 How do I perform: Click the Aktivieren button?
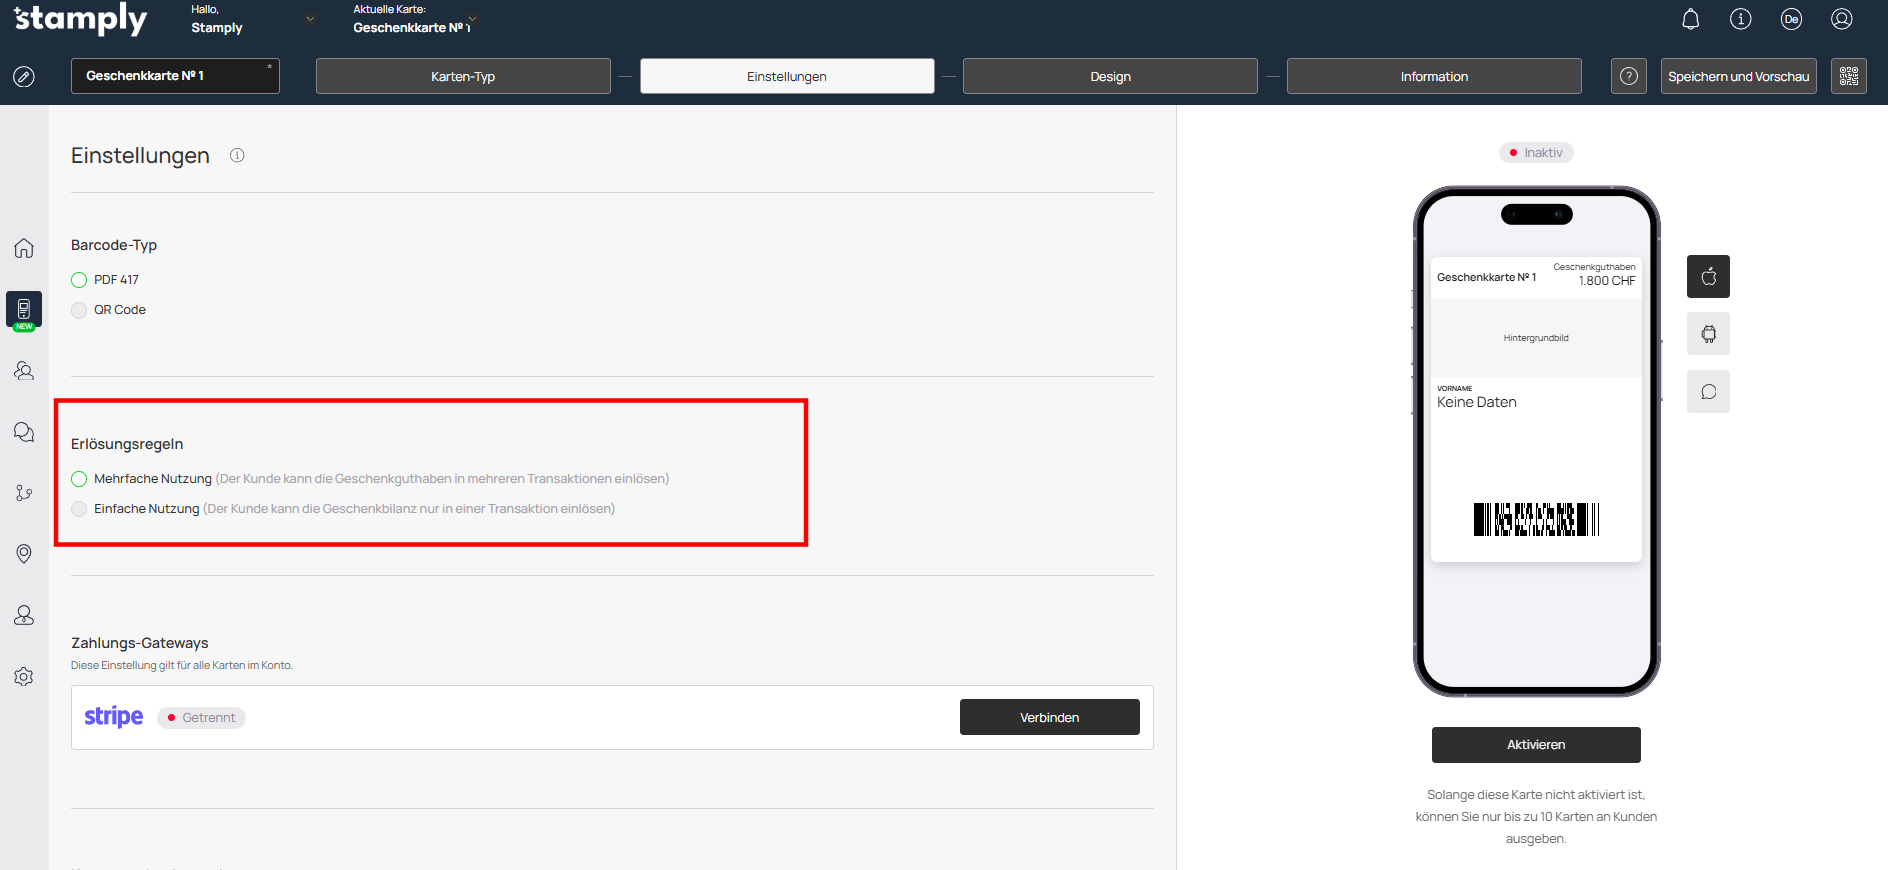1535,745
